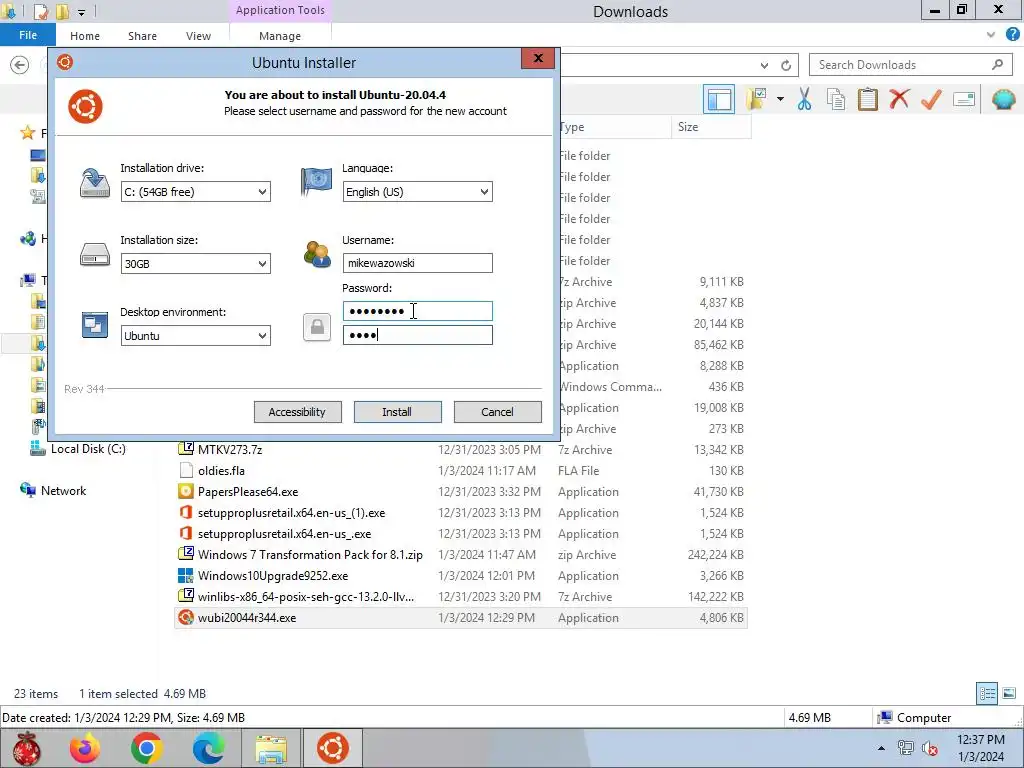
Task: Expand the ribbon with the chevron arrow
Action: (x=991, y=35)
